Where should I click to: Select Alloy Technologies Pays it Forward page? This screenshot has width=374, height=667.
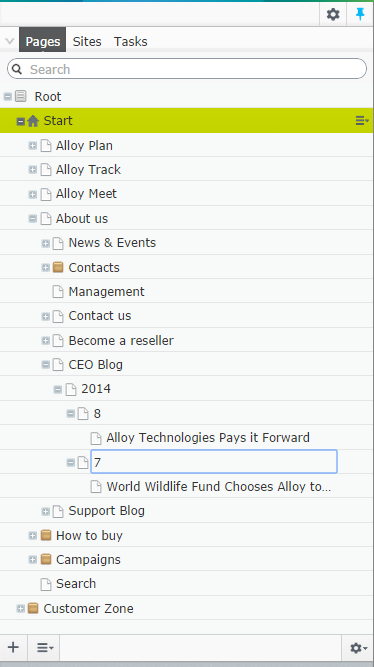(208, 437)
